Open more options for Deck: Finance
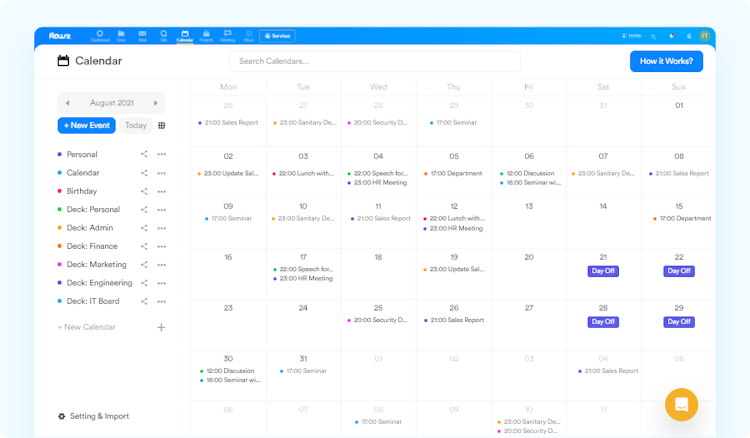750x438 pixels. pyautogui.click(x=162, y=247)
